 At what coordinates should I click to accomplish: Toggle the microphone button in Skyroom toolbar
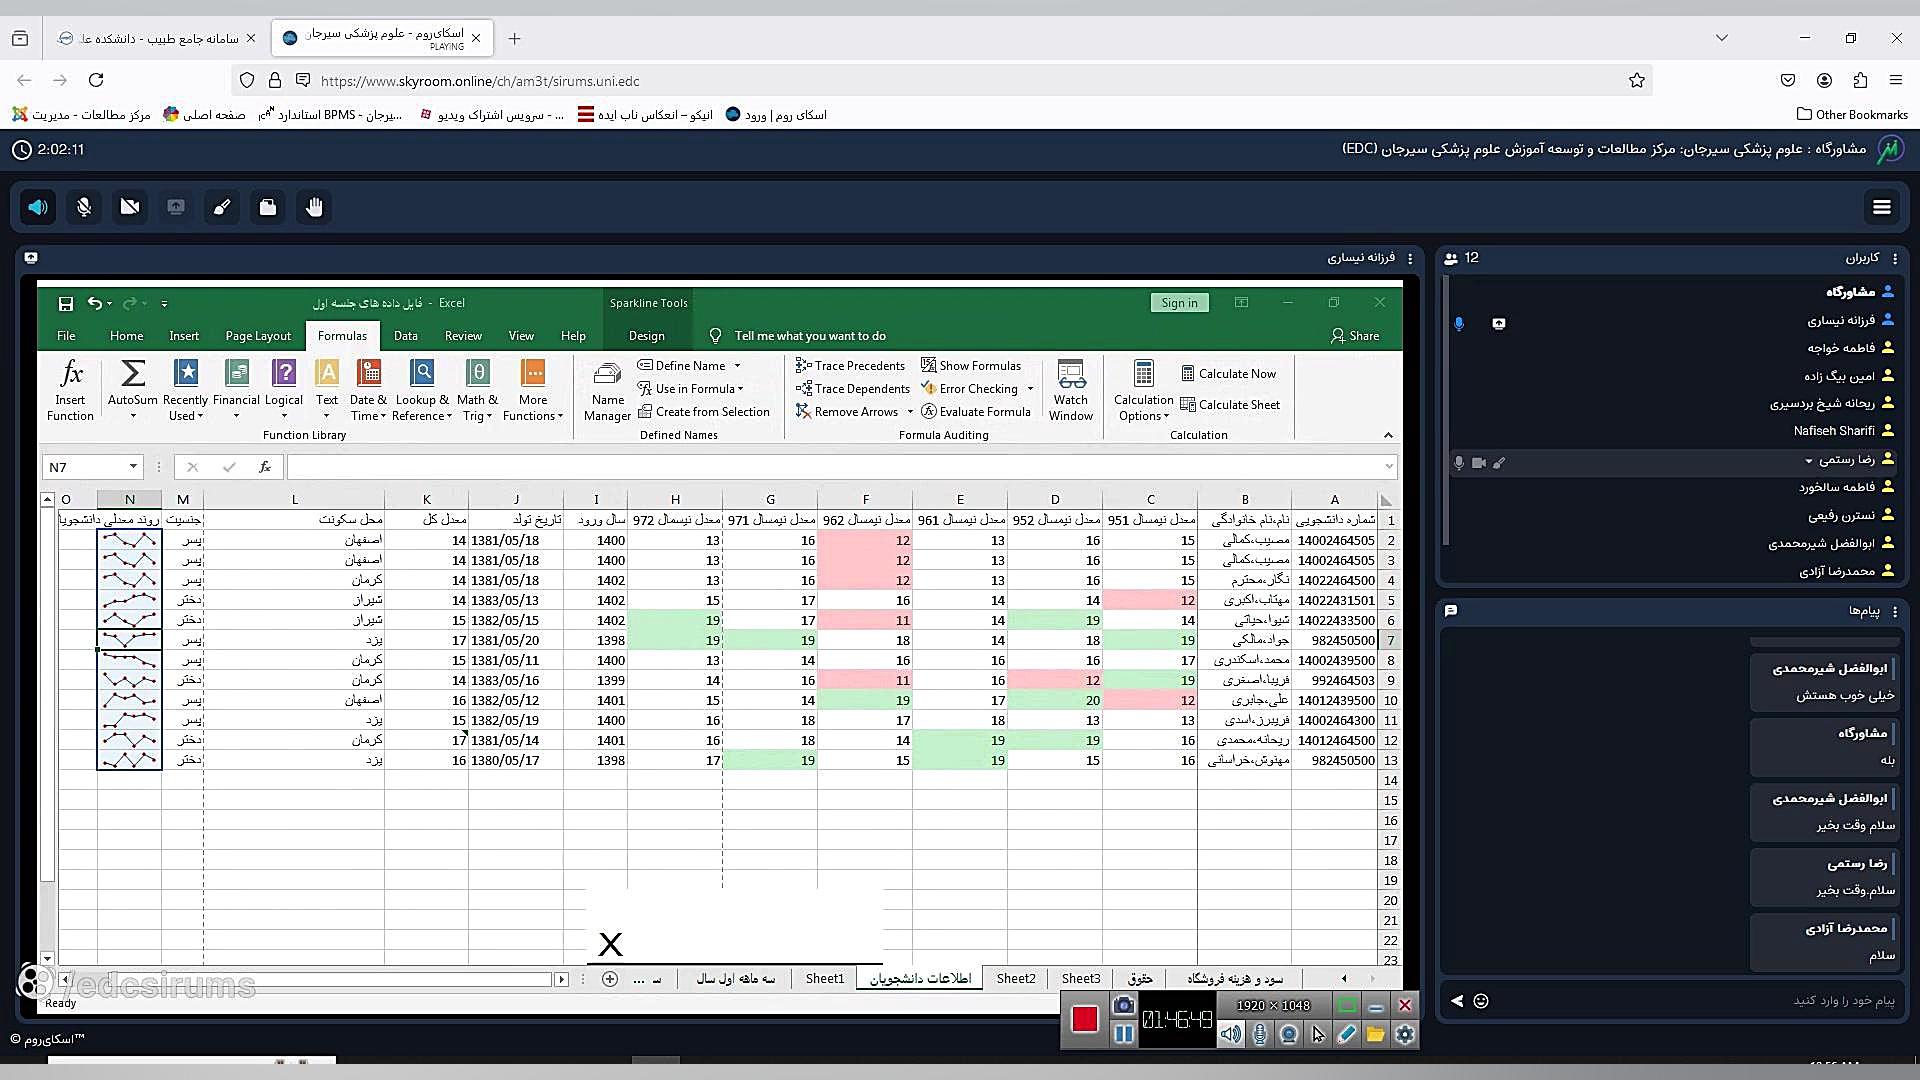tap(84, 207)
